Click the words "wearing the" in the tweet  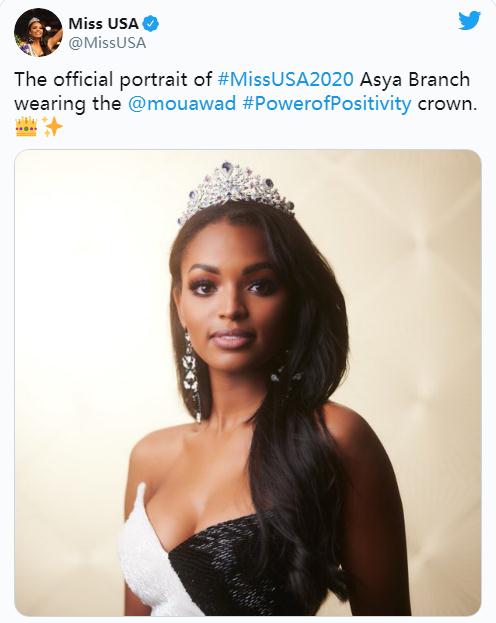pos(68,104)
